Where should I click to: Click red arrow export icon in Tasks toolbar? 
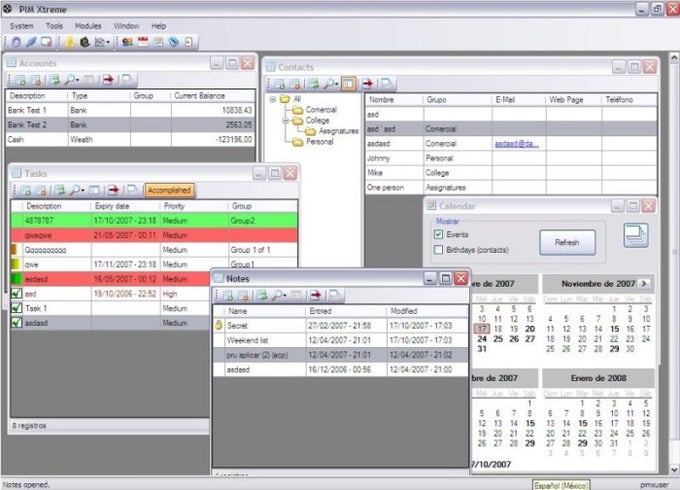(114, 190)
